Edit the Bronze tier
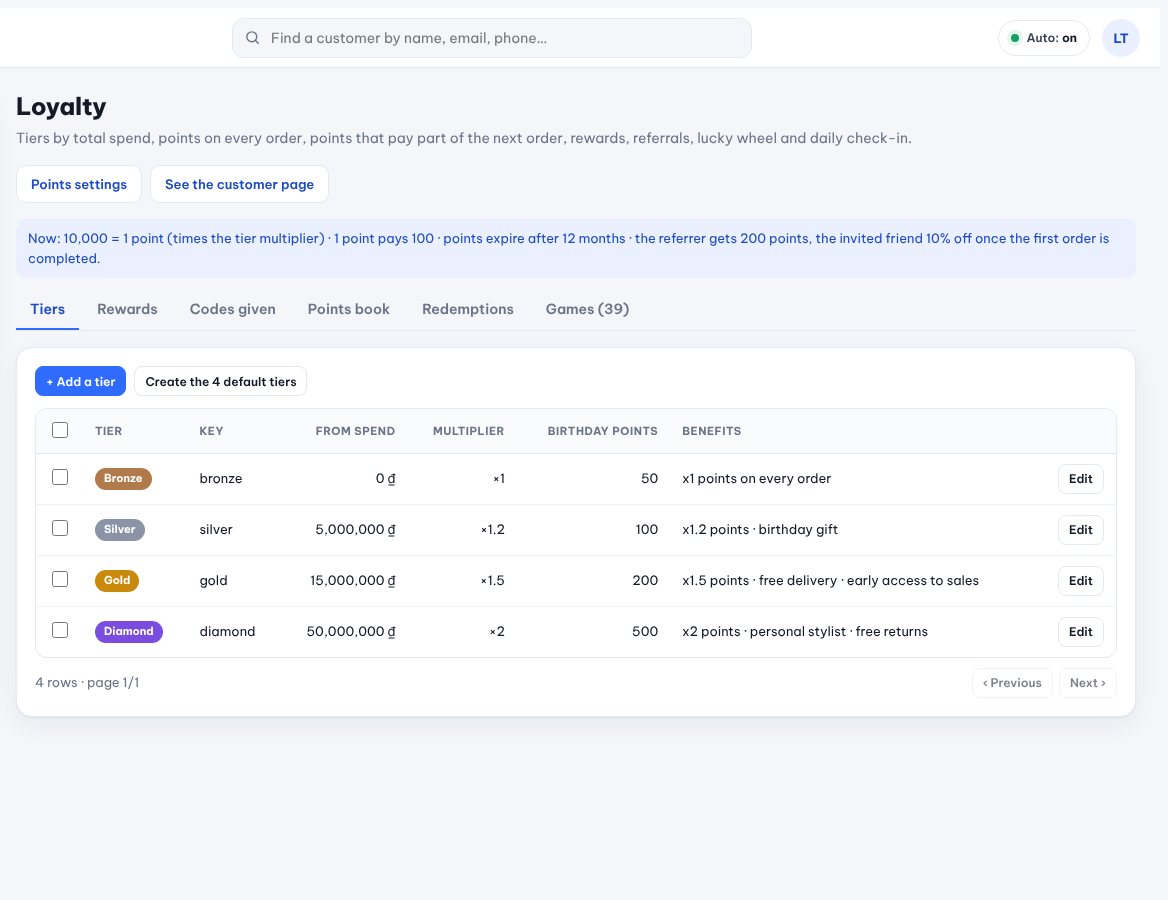This screenshot has height=900, width=1168. [1080, 479]
